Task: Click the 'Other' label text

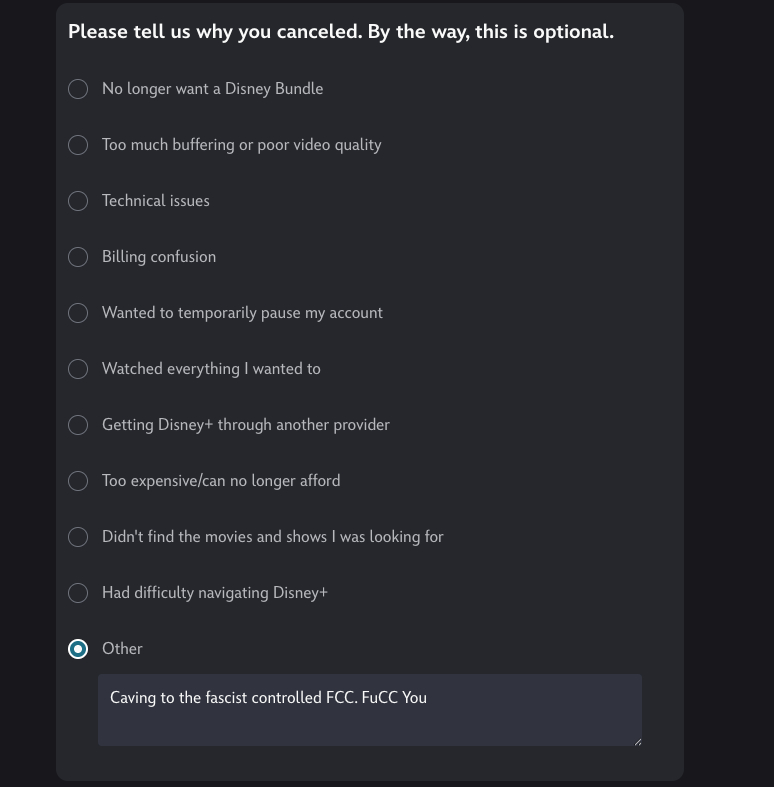Action: 122,649
